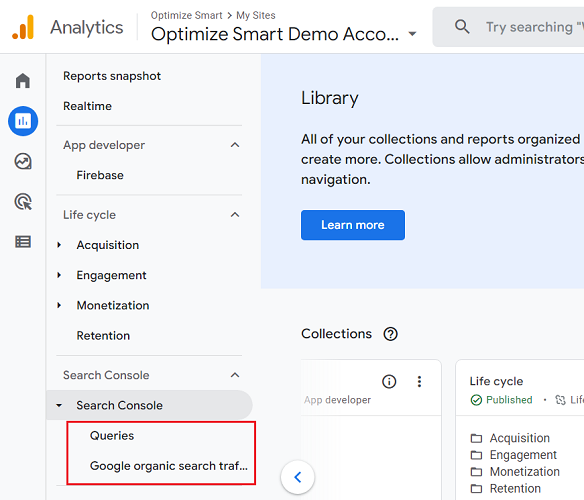584x500 pixels.
Task: Collapse the Search Console collection section
Action: (x=235, y=375)
